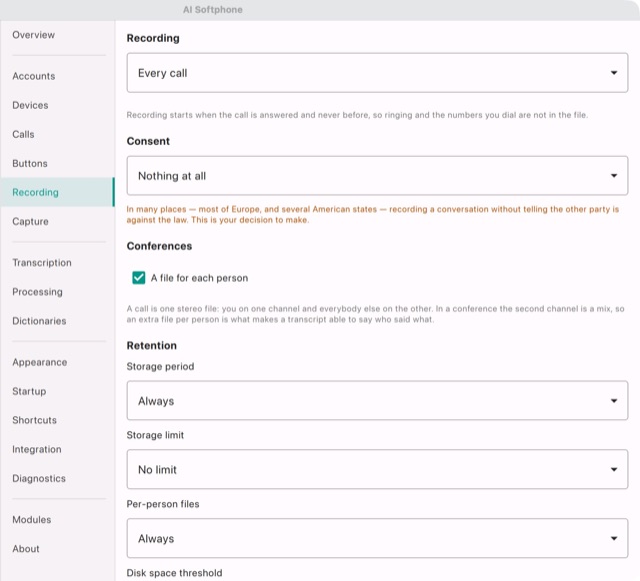Go to the Processing section
The image size is (640, 581).
tap(58, 292)
